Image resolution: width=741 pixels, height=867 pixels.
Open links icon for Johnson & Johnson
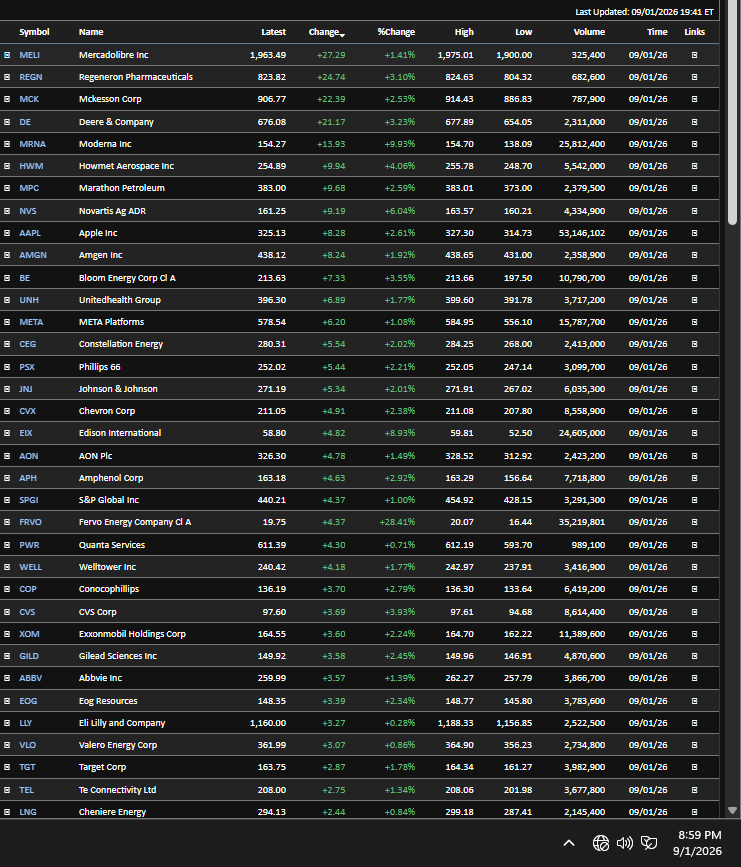pyautogui.click(x=695, y=389)
